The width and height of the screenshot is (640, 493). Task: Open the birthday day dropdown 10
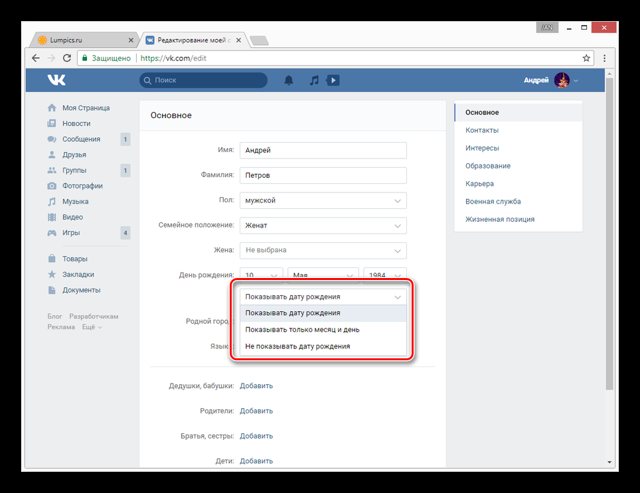(261, 274)
